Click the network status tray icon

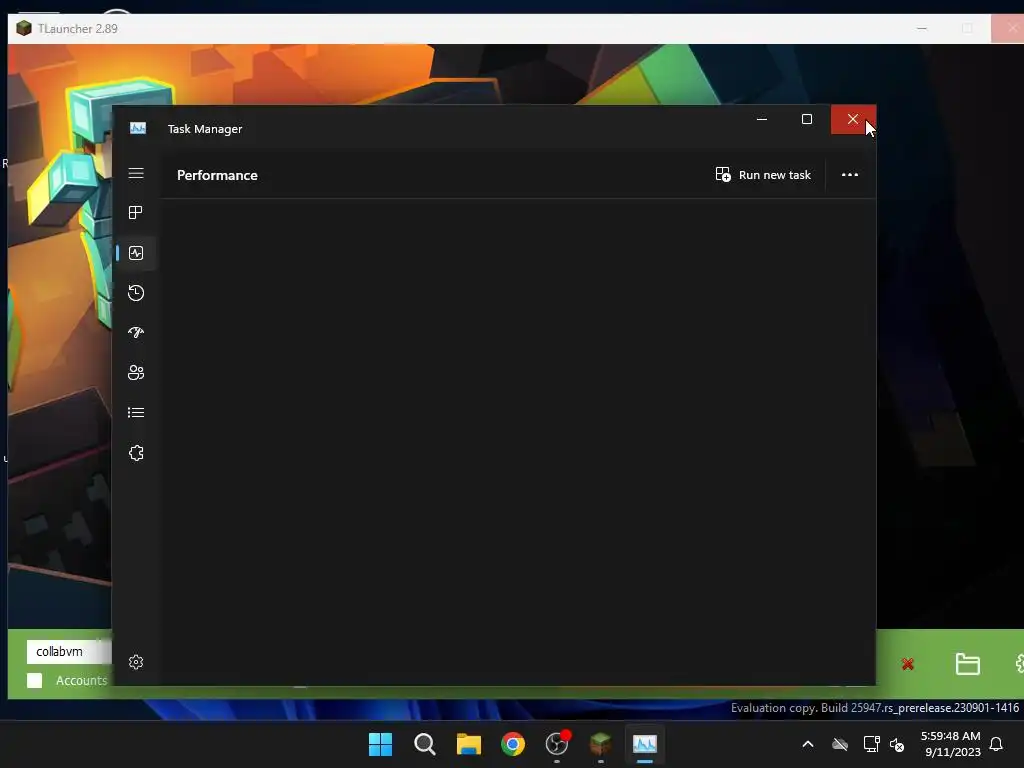coord(871,744)
